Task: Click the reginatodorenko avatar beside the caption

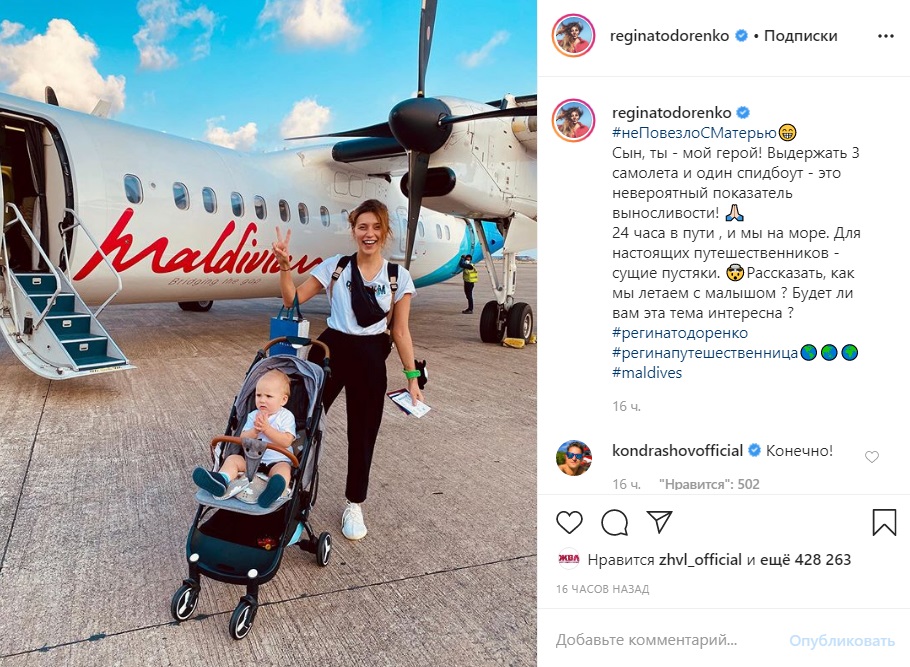Action: point(573,120)
